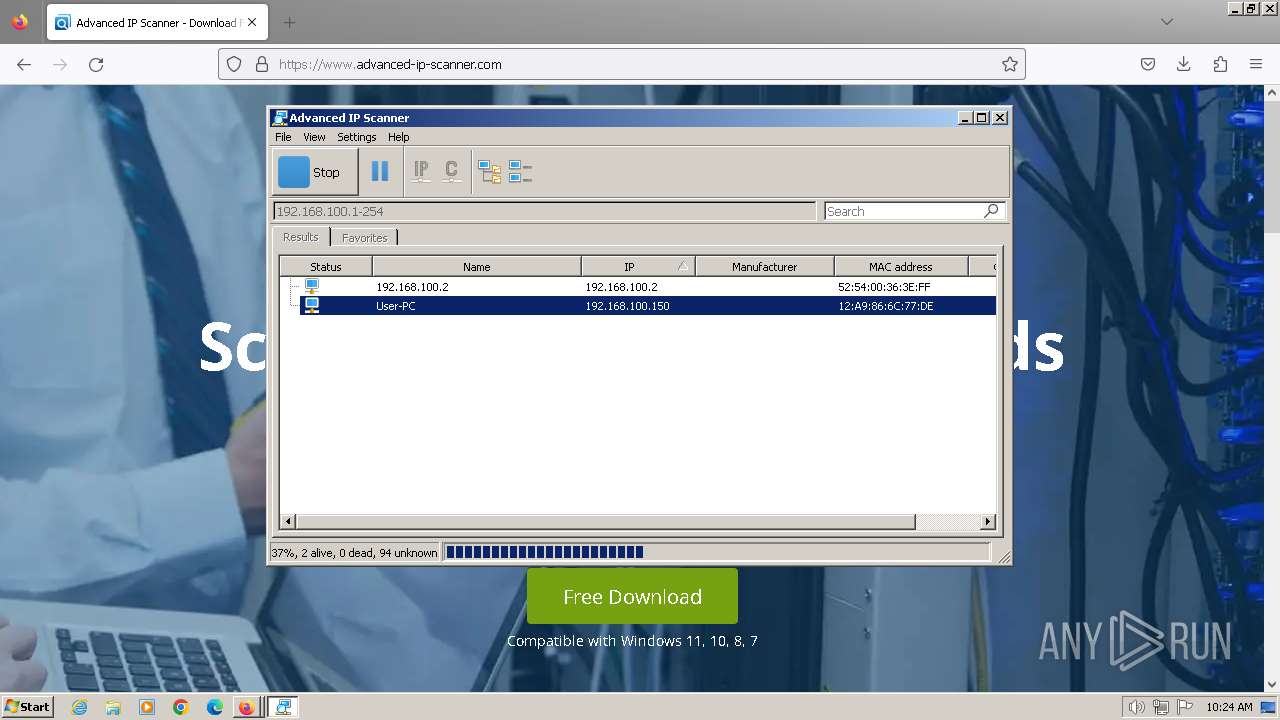1280x720 pixels.
Task: Click the network tray icon
Action: (1161, 707)
